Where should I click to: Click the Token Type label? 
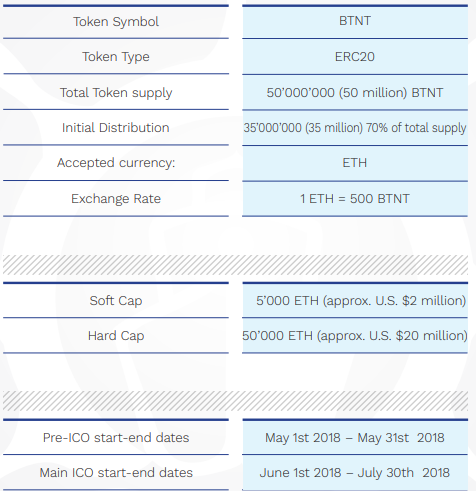coord(116,57)
